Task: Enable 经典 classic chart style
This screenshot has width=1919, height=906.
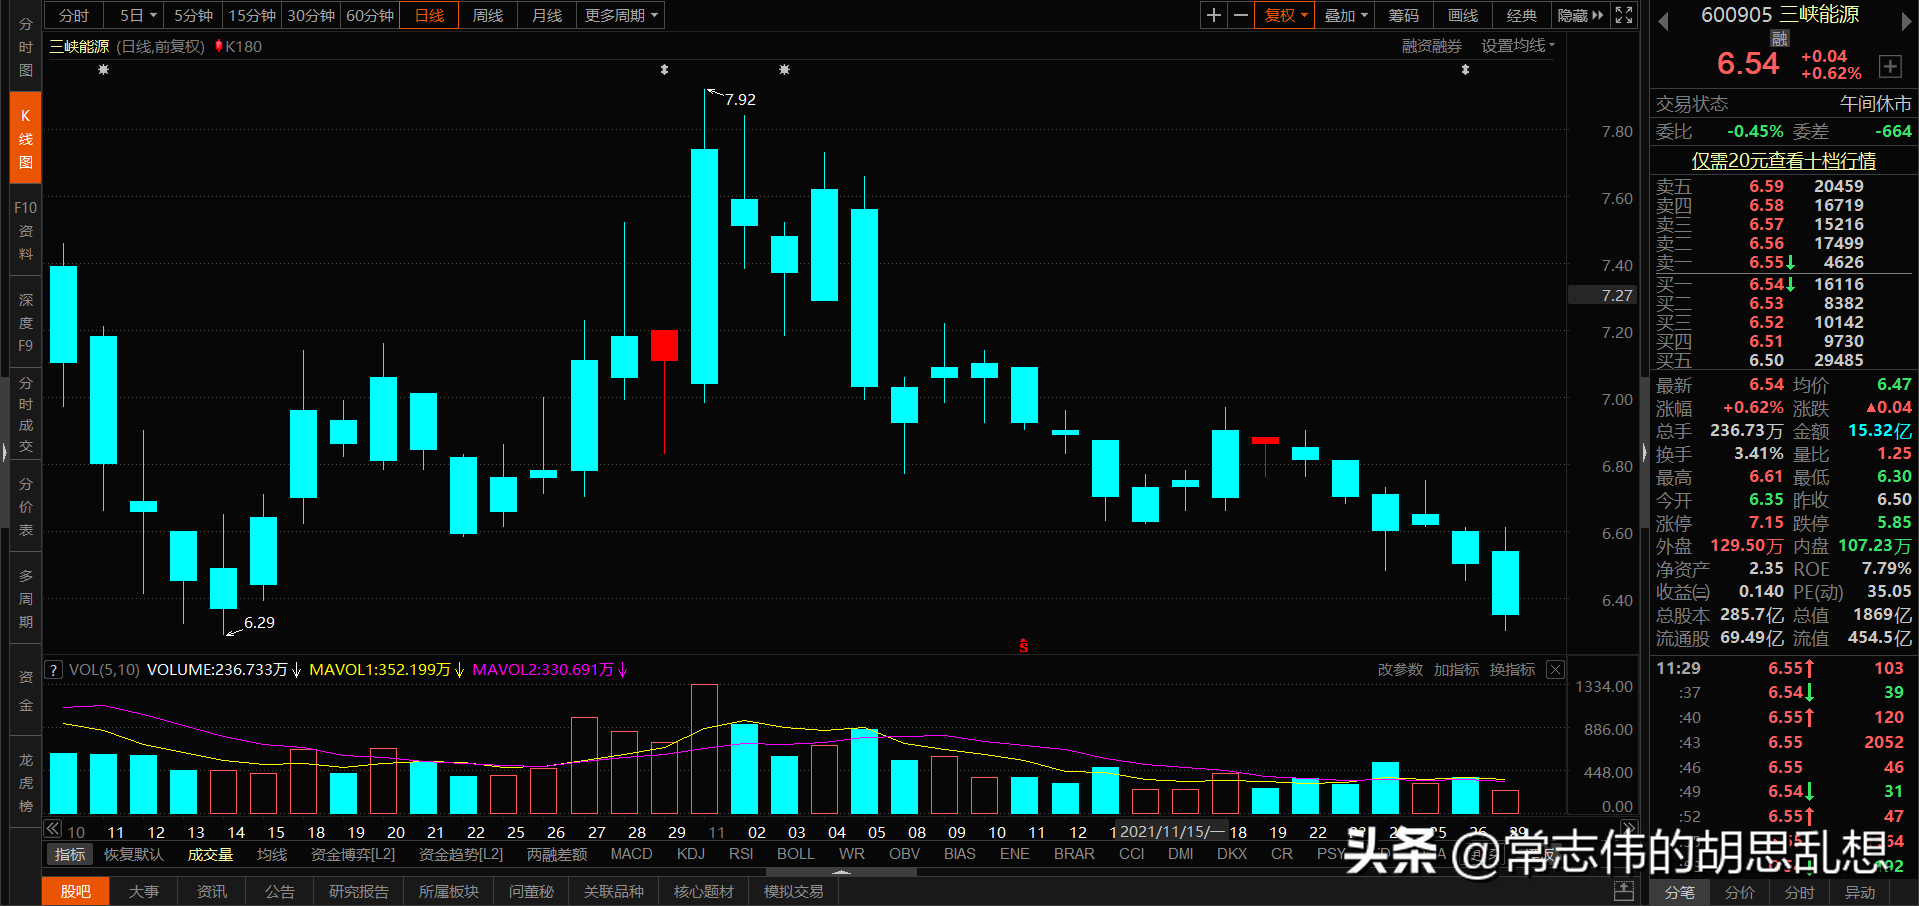Action: pyautogui.click(x=1521, y=15)
